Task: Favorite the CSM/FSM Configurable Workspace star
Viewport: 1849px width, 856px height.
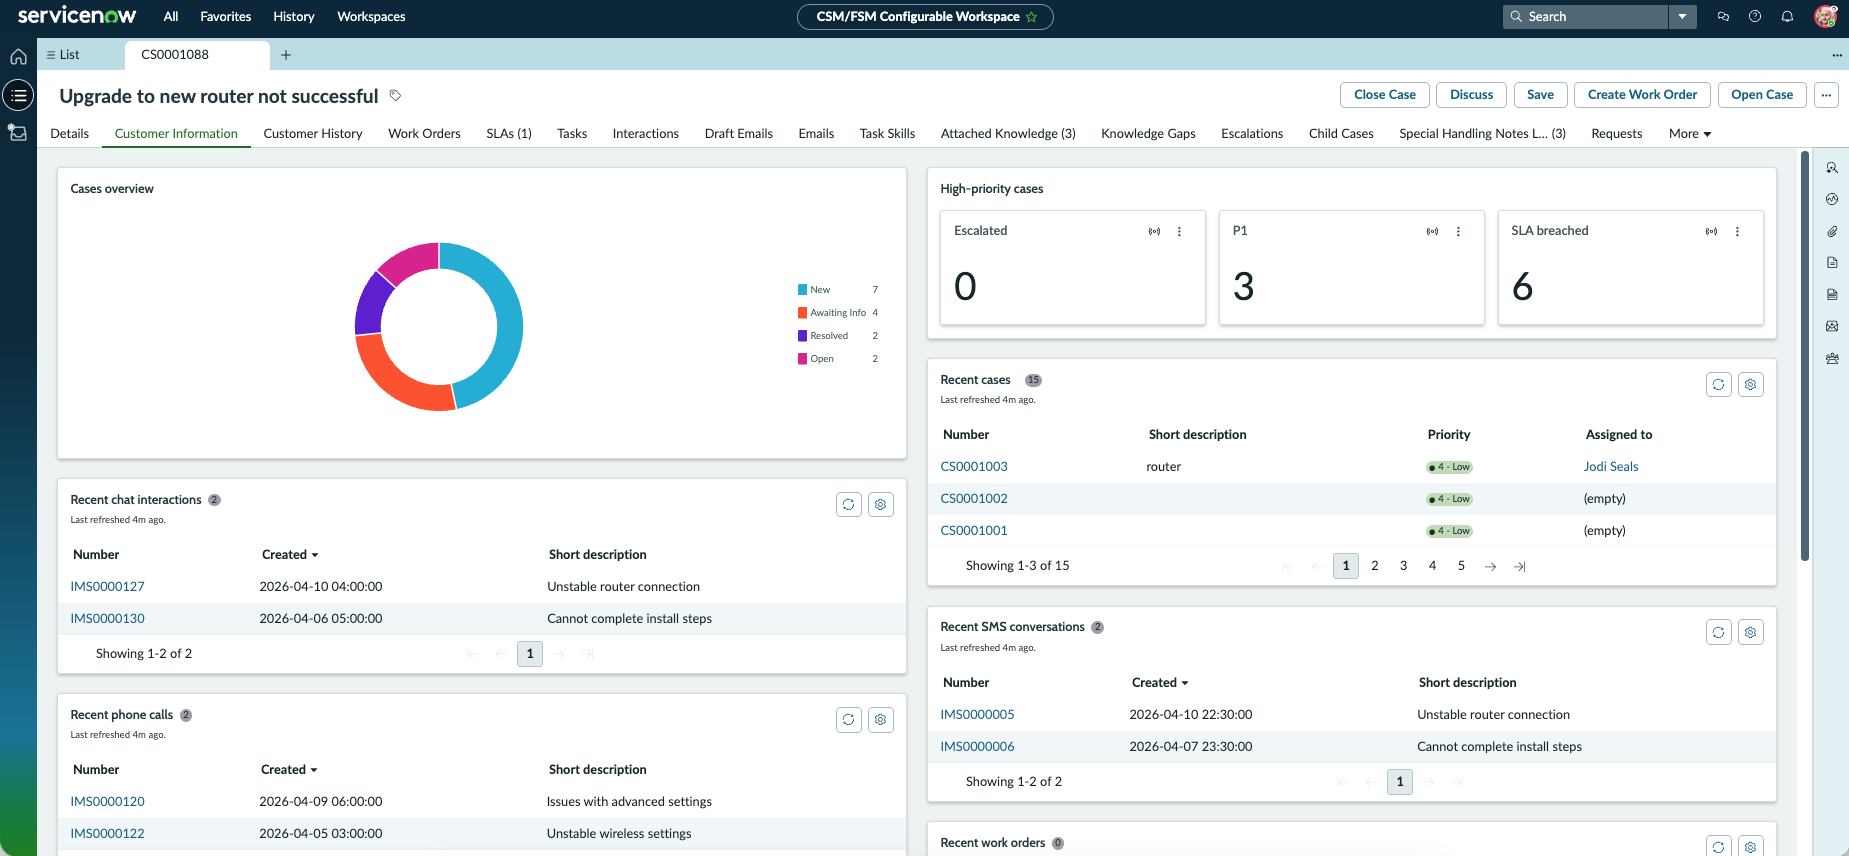Action: [1031, 17]
